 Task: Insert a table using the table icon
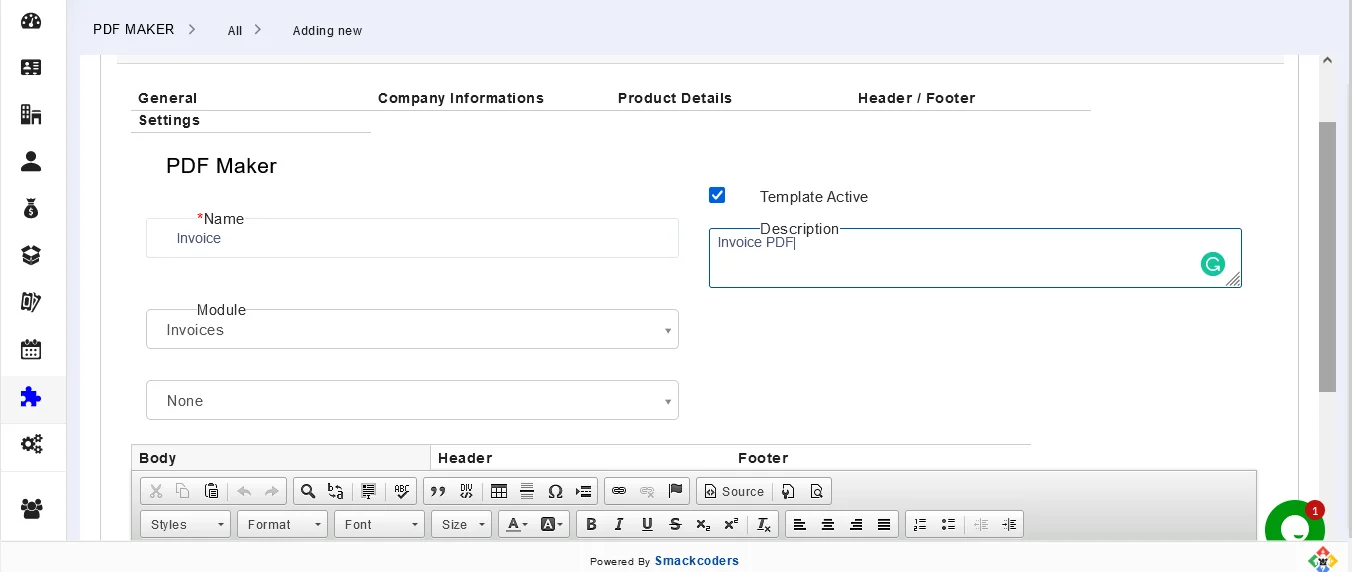click(499, 491)
